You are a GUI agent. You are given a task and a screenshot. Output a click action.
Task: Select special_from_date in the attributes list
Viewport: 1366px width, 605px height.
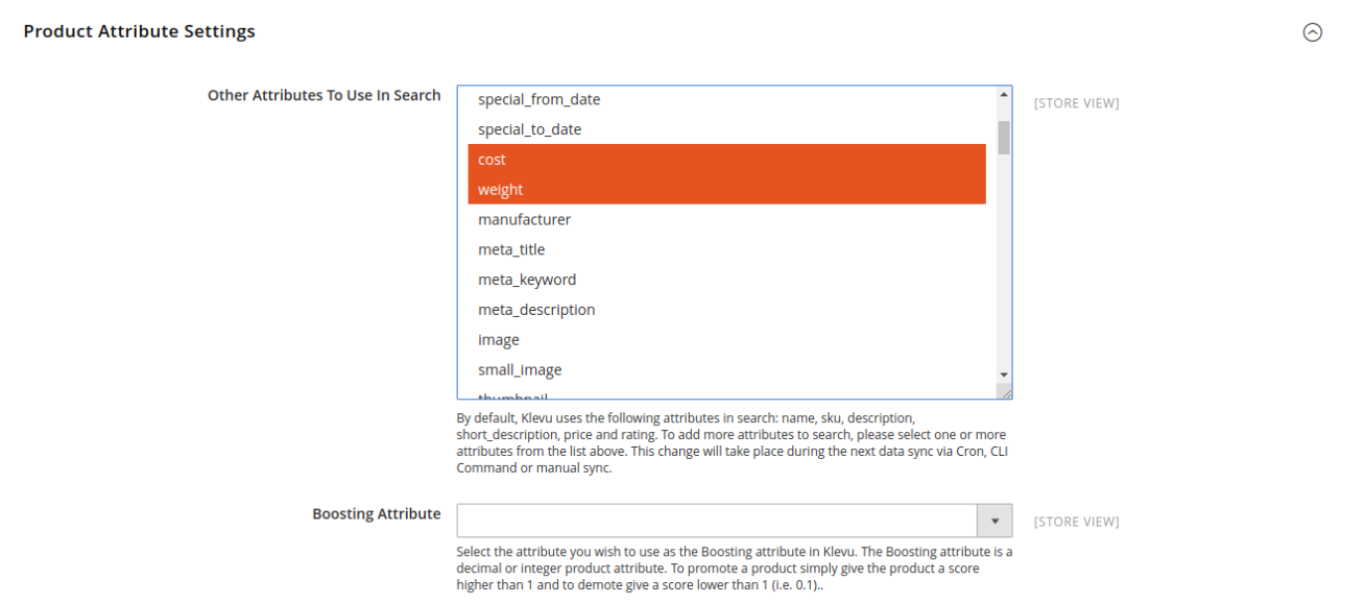727,100
